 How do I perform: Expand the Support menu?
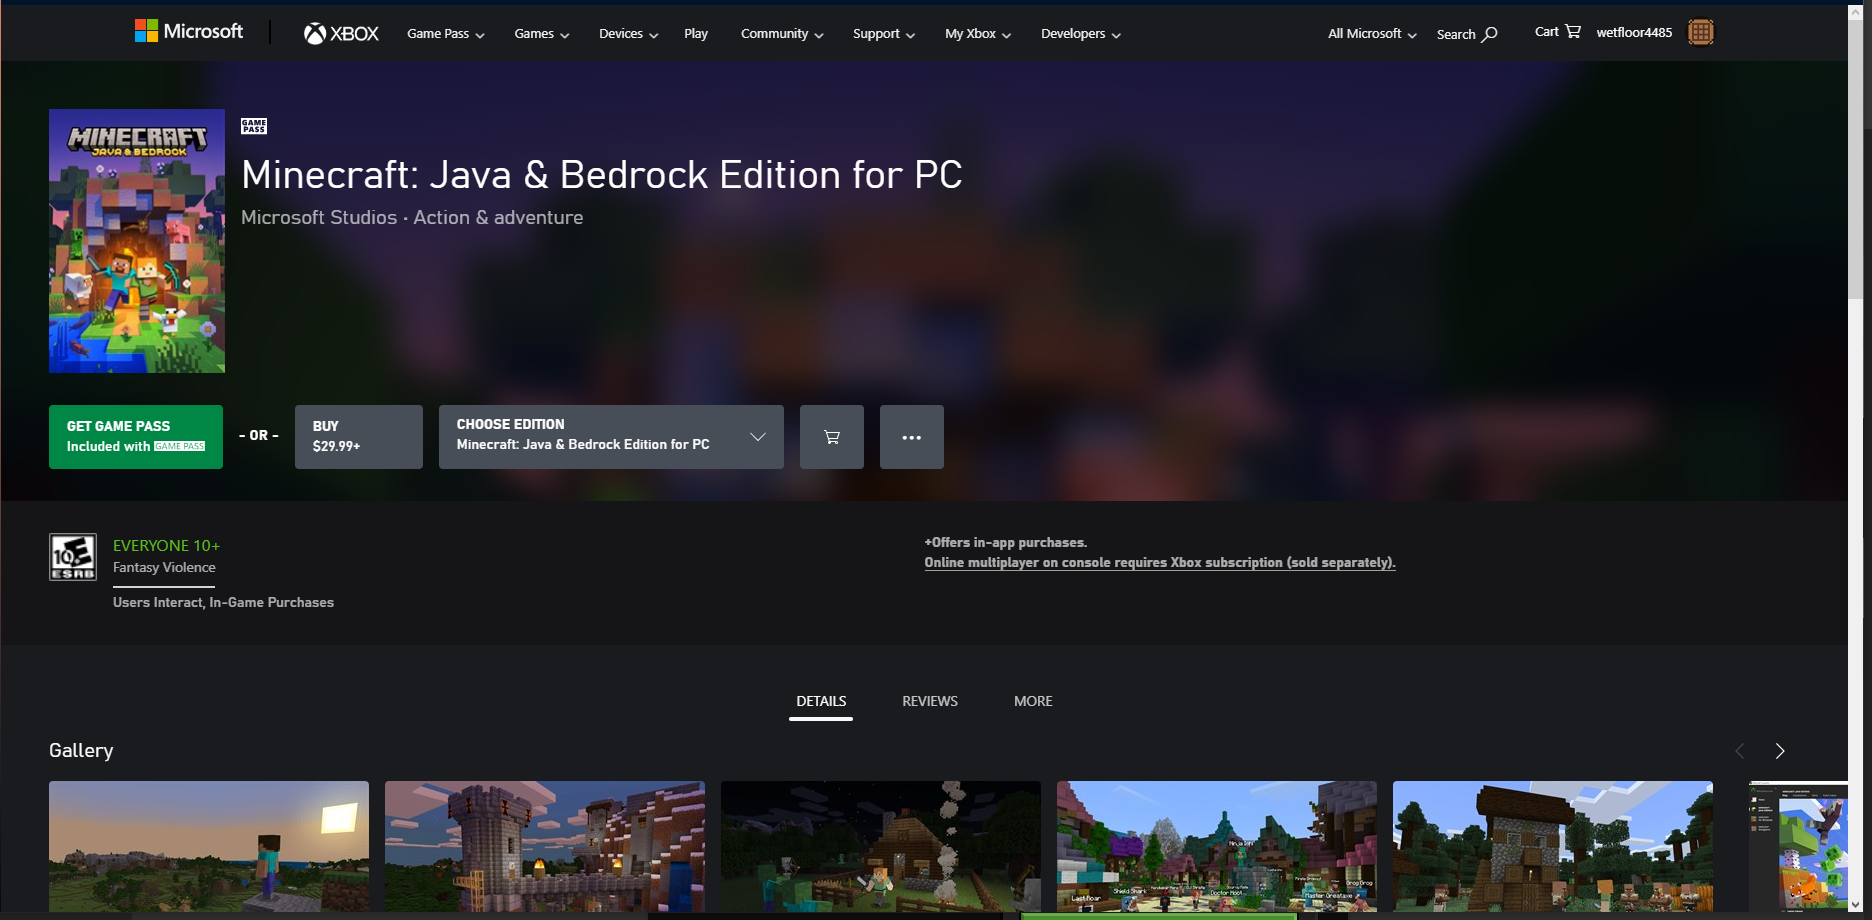pos(884,34)
